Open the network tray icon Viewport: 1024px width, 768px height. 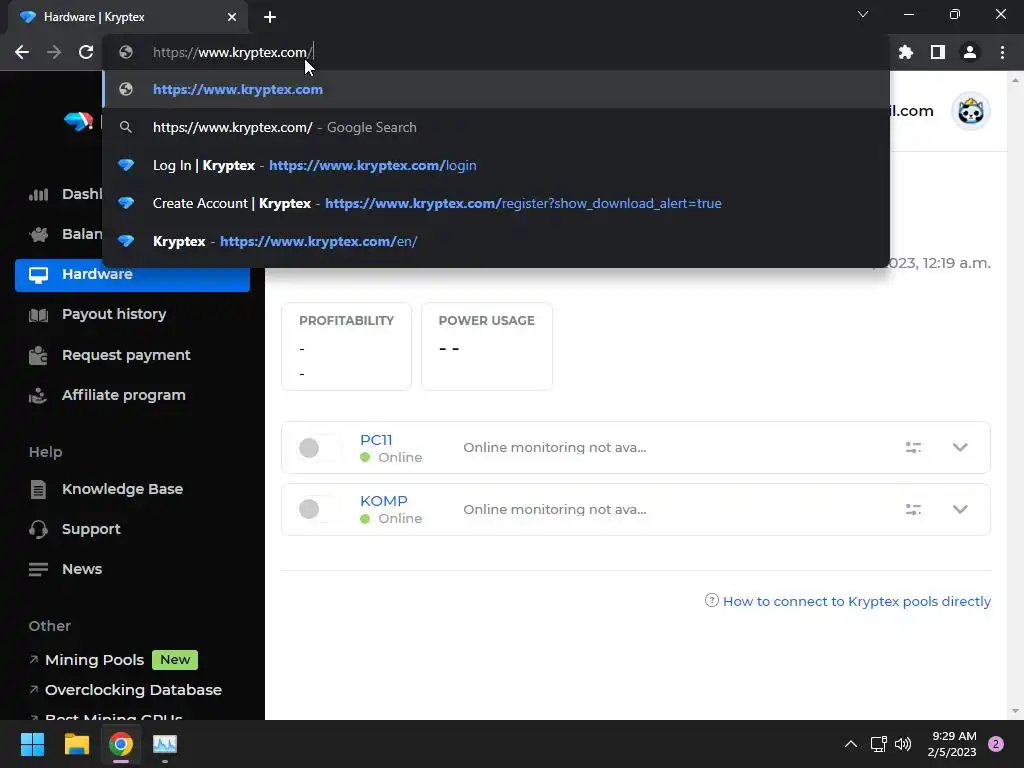point(878,744)
